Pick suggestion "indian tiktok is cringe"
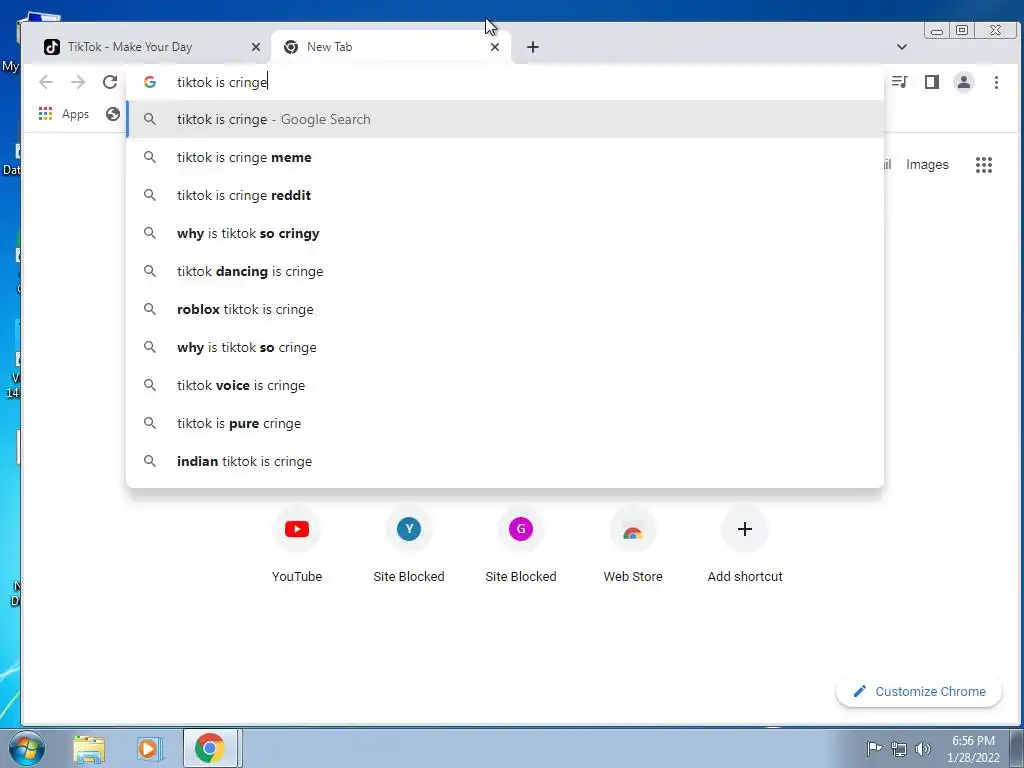Image resolution: width=1024 pixels, height=768 pixels. (x=505, y=461)
